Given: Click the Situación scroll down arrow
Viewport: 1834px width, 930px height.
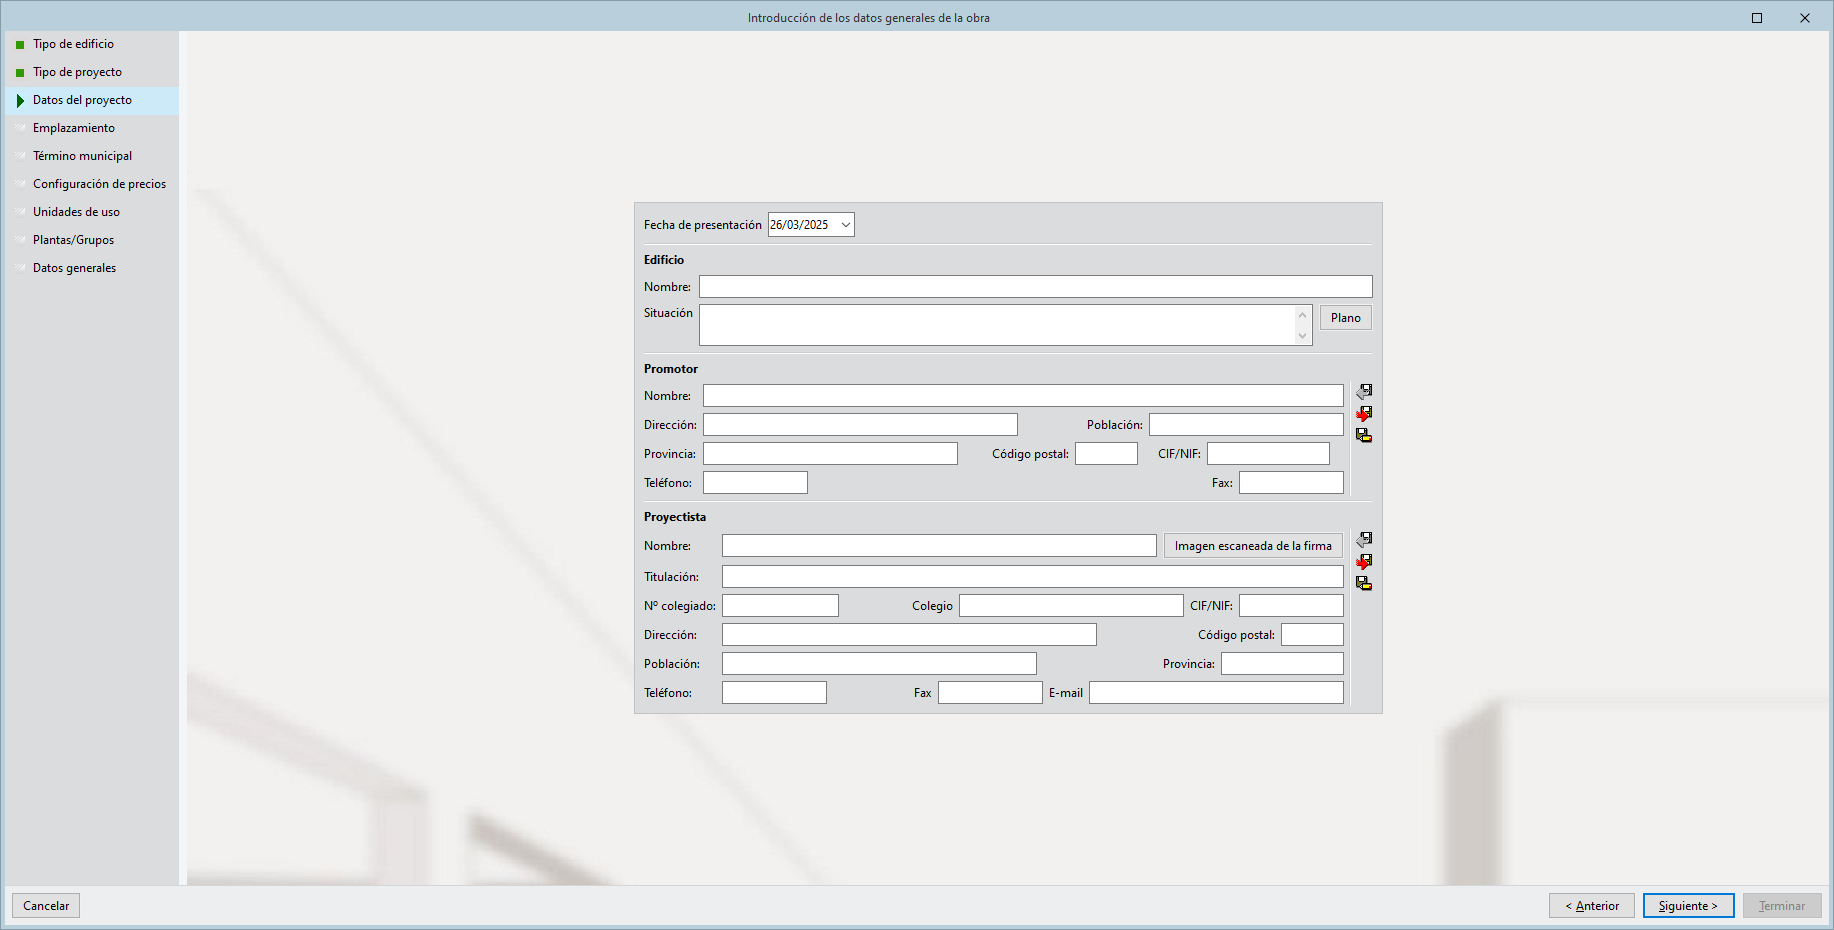Looking at the screenshot, I should point(1302,336).
